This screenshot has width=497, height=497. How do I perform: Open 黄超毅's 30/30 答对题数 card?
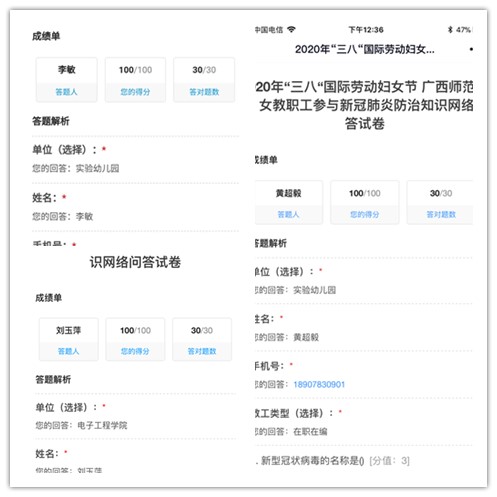(440, 202)
